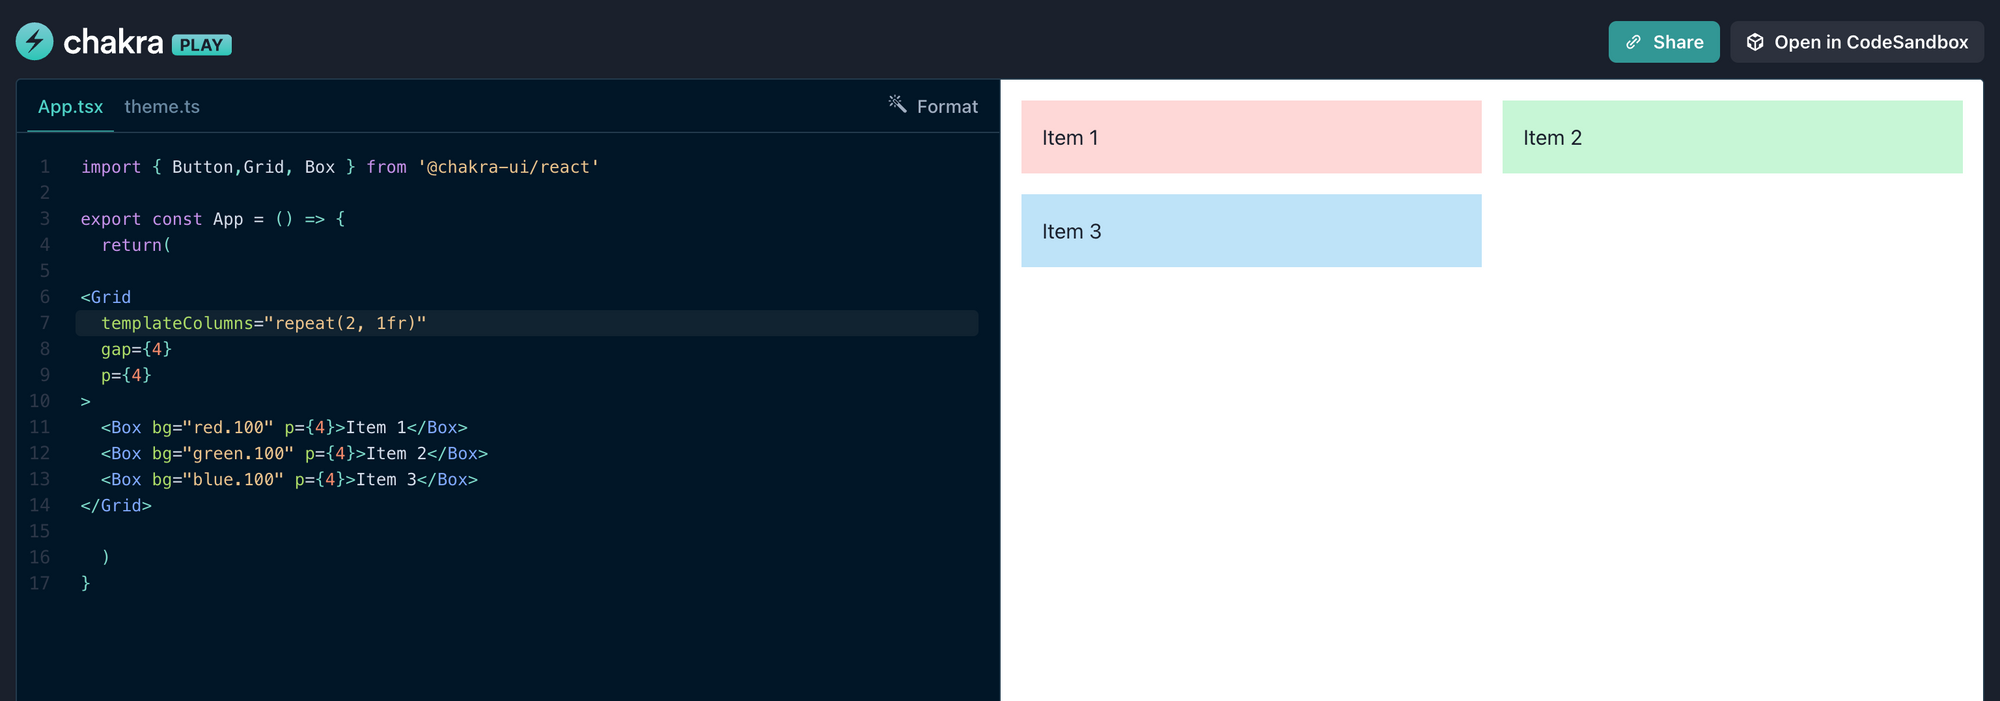Click the green Item 2 box
The height and width of the screenshot is (701, 2000).
pos(1731,137)
